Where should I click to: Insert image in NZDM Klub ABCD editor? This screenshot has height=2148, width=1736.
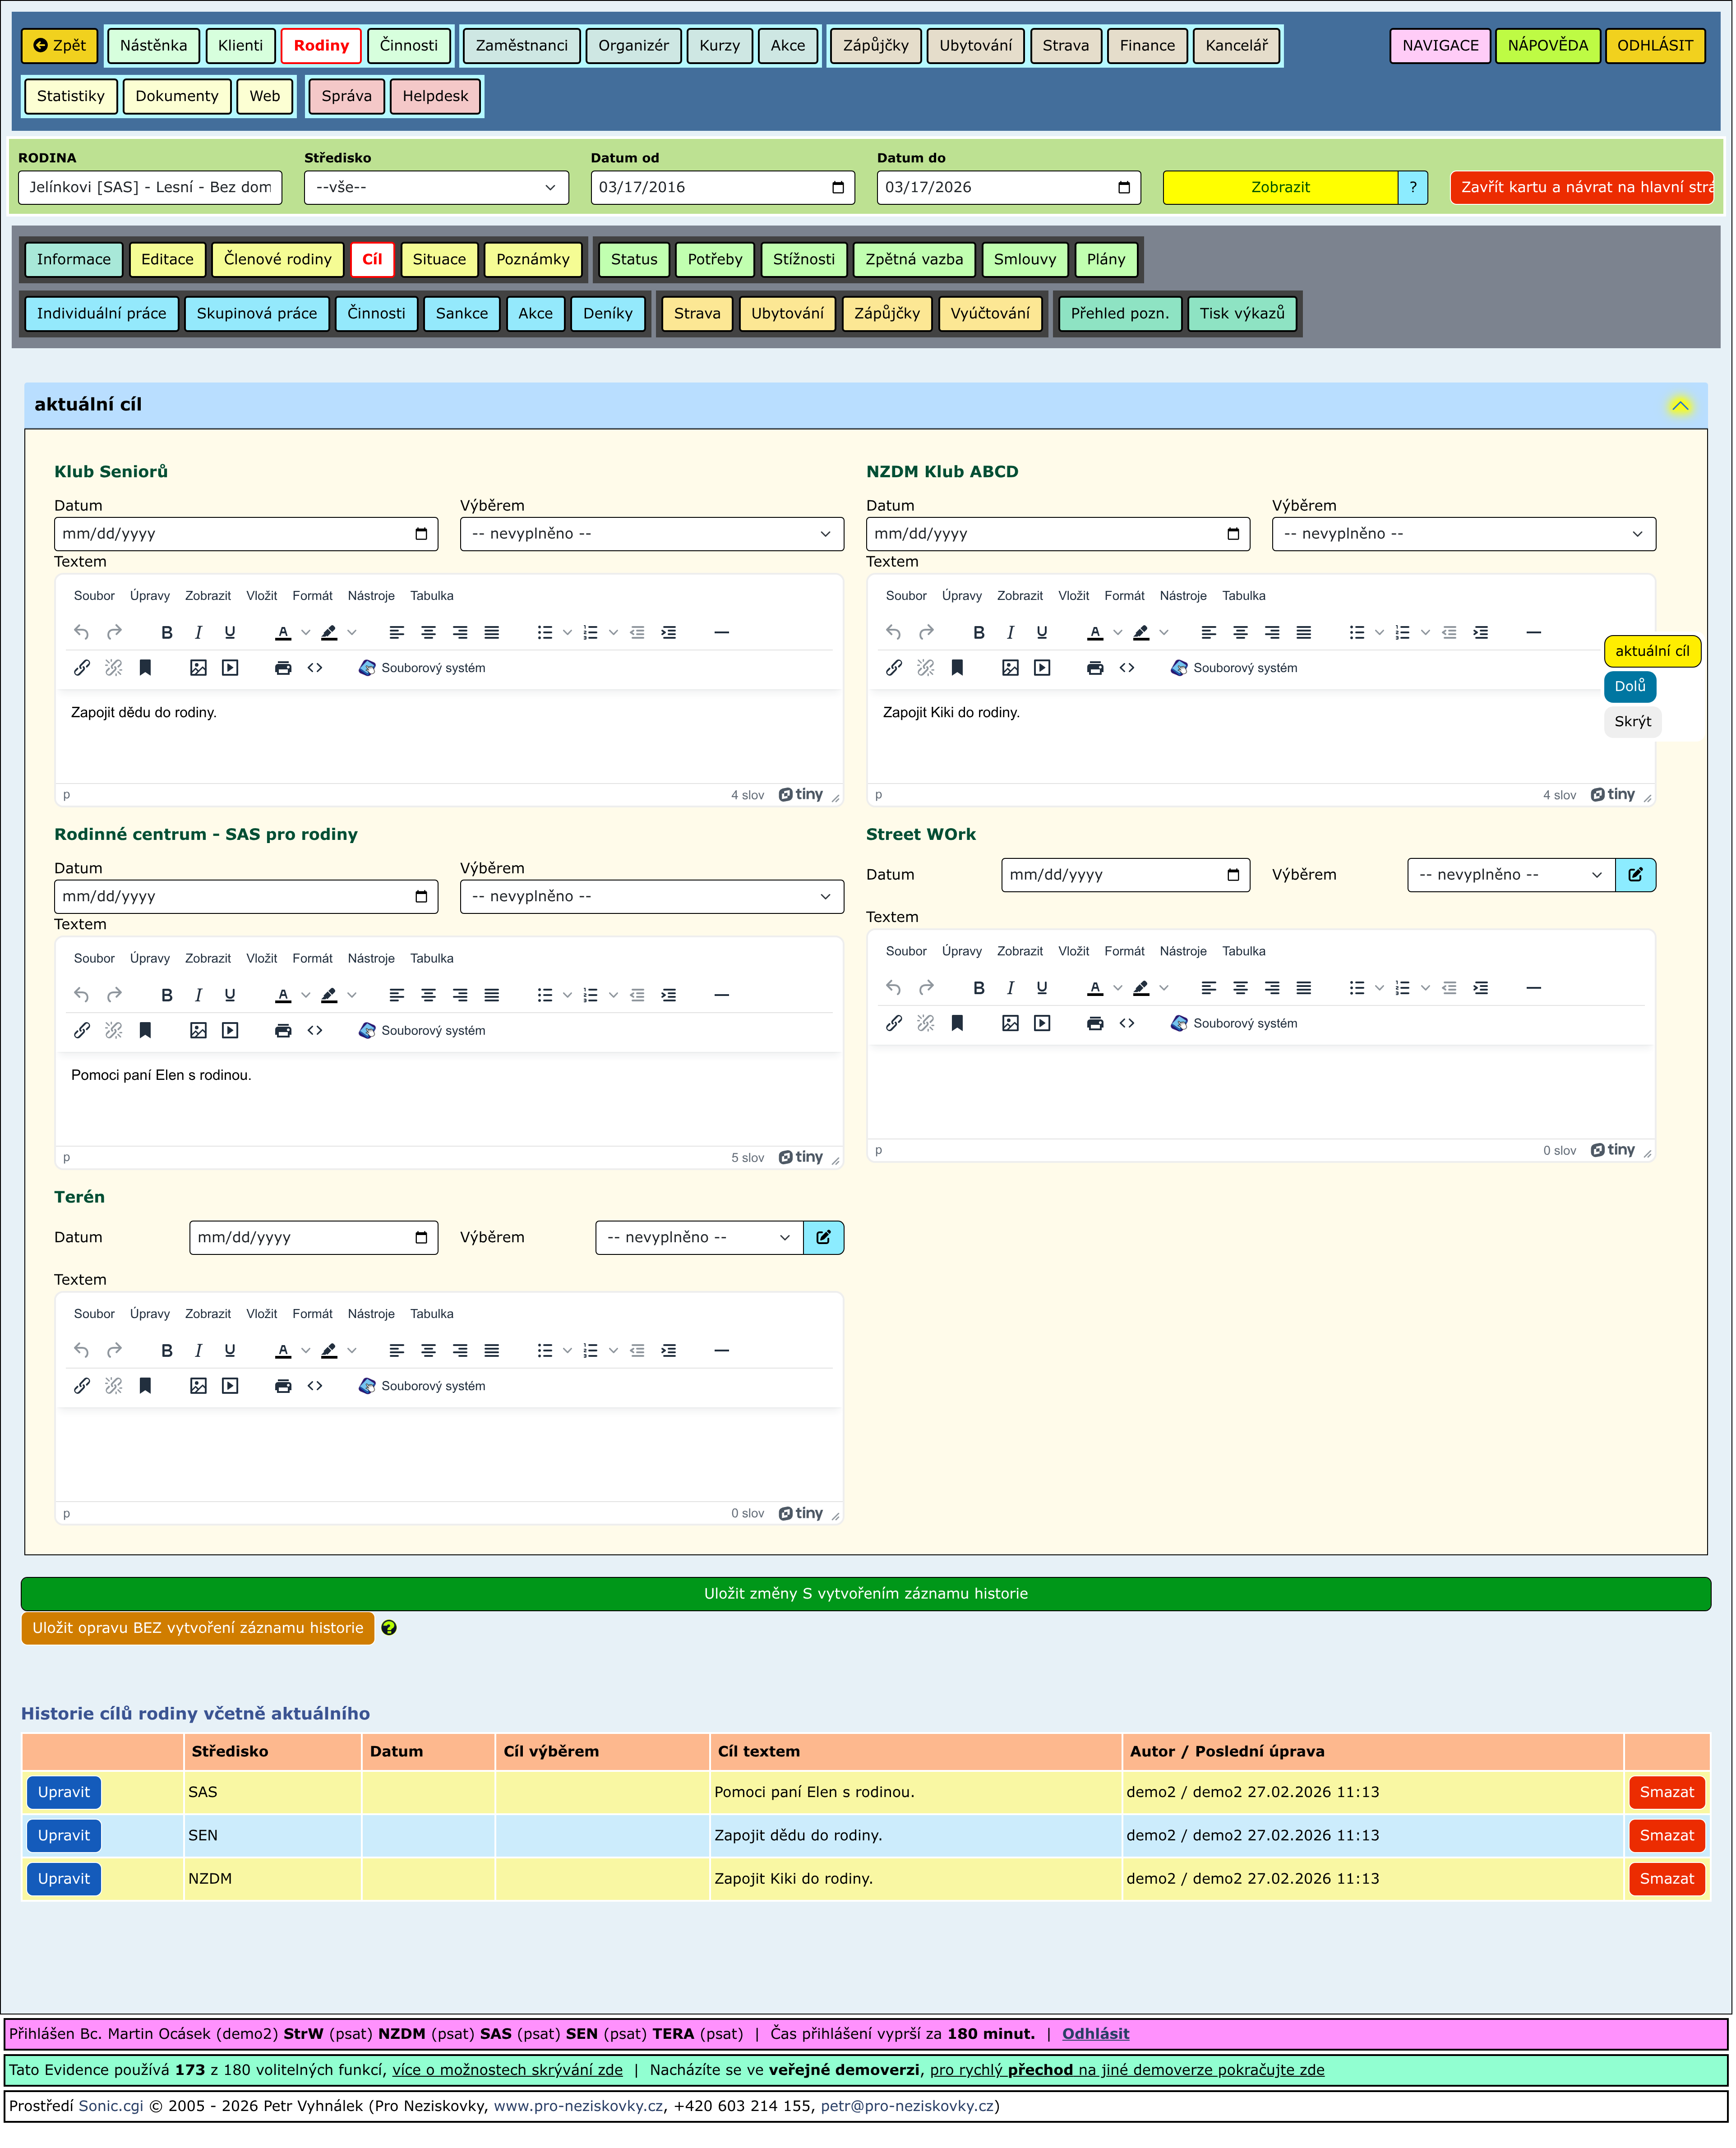tap(1010, 668)
